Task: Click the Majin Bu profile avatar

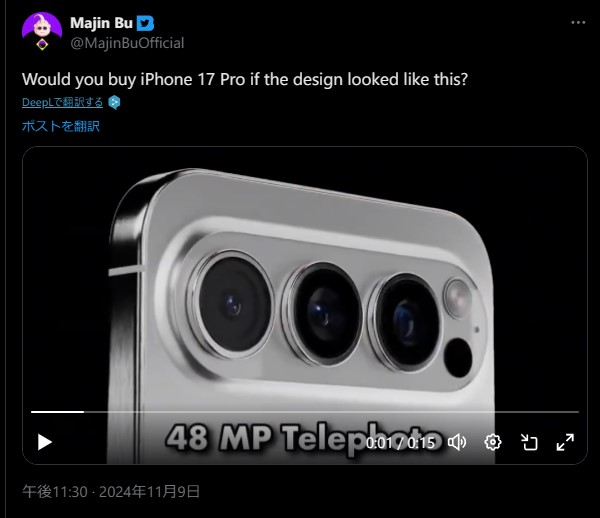Action: tap(42, 27)
